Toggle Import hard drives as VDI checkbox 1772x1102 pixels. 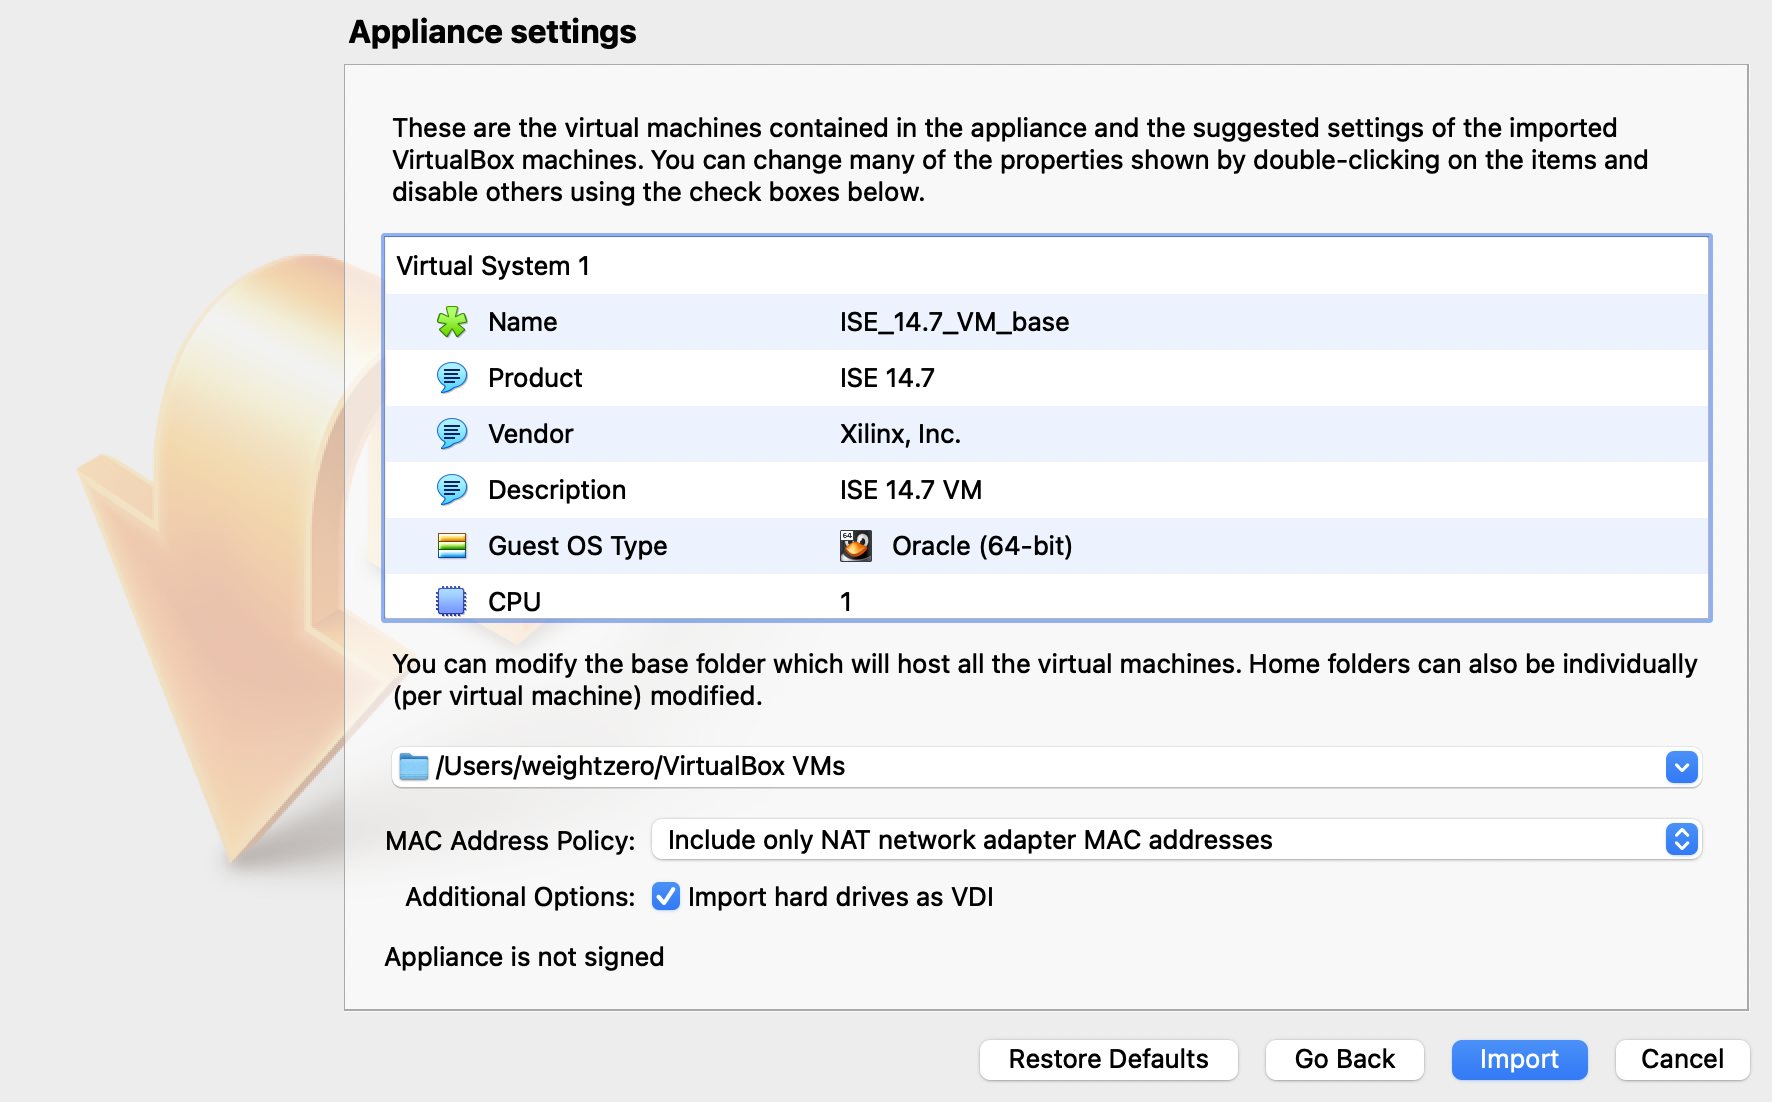666,896
